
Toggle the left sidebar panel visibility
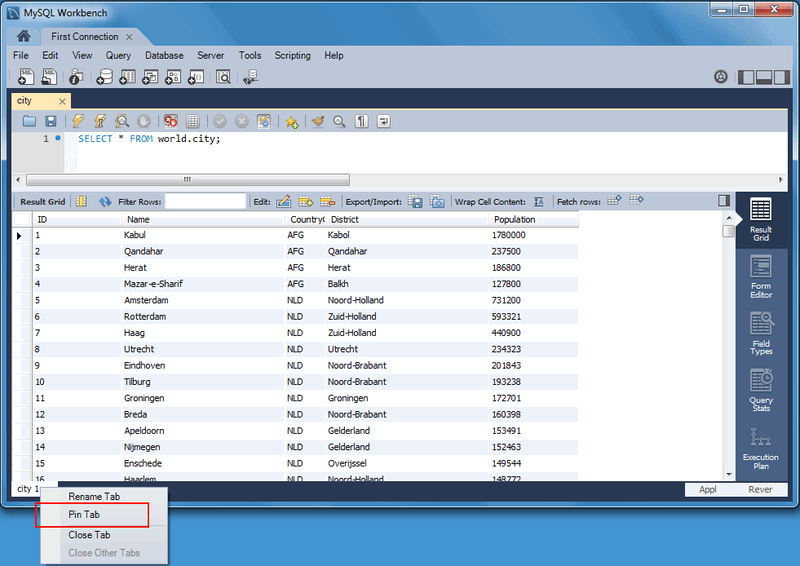[x=745, y=77]
